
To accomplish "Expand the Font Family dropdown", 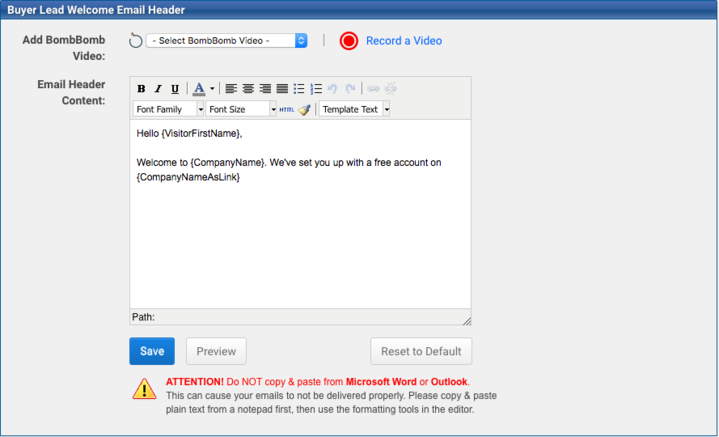I will pos(168,109).
